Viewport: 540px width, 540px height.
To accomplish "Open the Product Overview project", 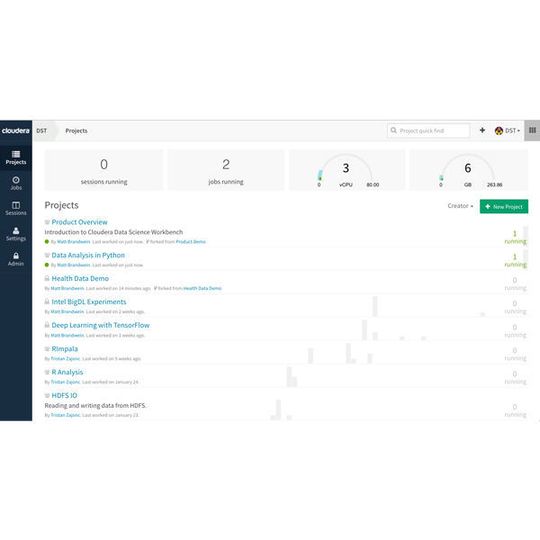I will [79, 222].
